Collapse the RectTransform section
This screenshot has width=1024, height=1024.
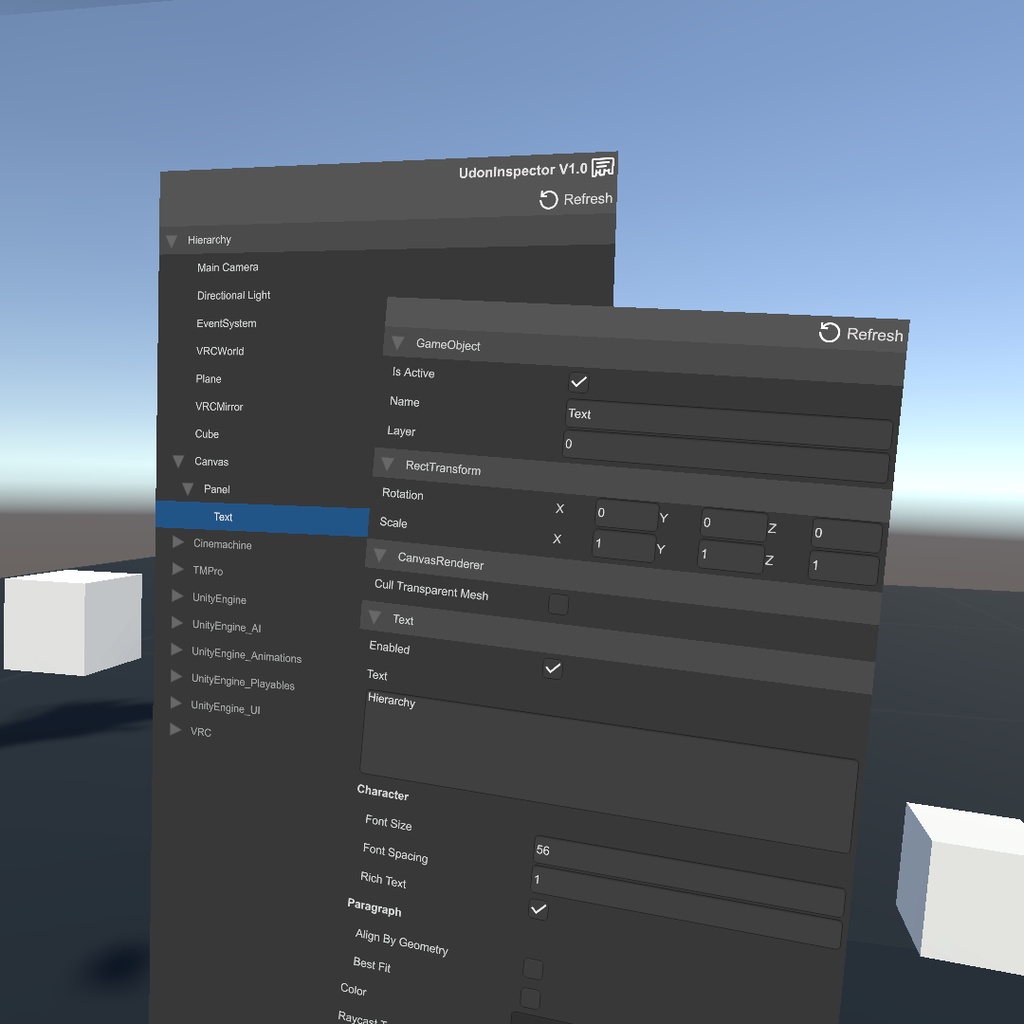pyautogui.click(x=387, y=464)
